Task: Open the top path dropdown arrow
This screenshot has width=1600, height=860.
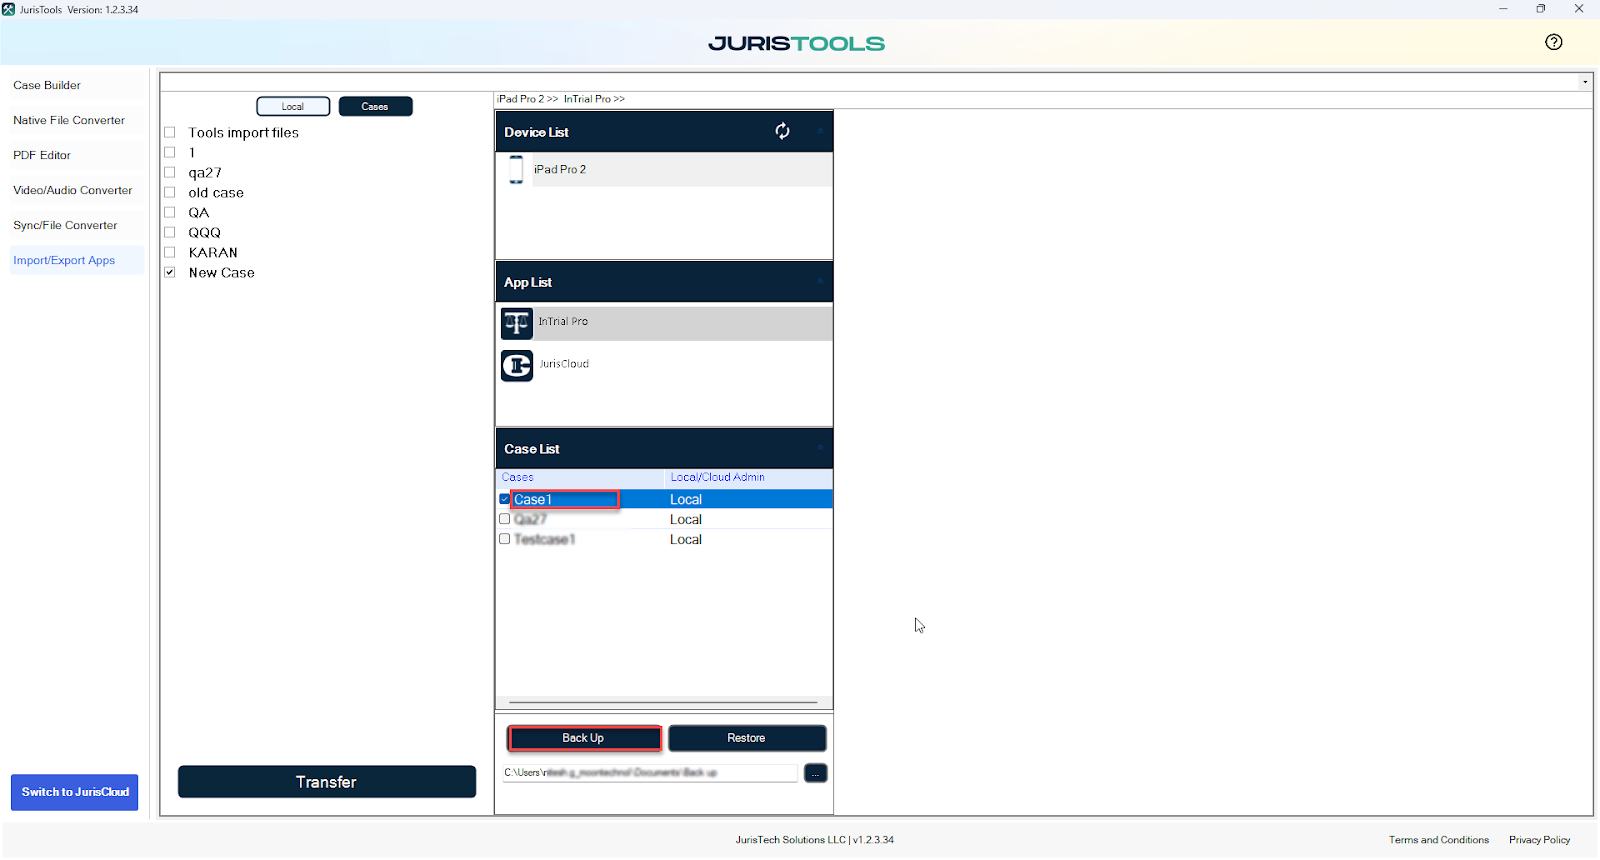Action: [1585, 82]
